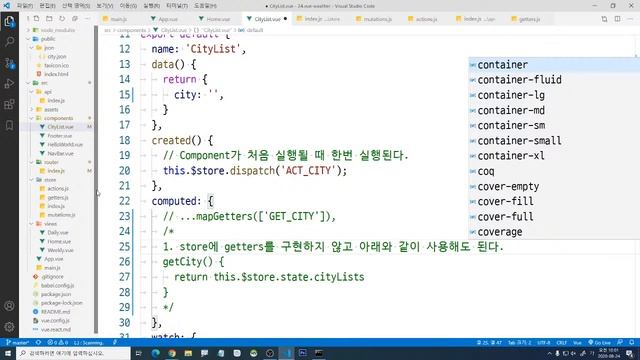Open package.json in explorer

(x=56, y=294)
